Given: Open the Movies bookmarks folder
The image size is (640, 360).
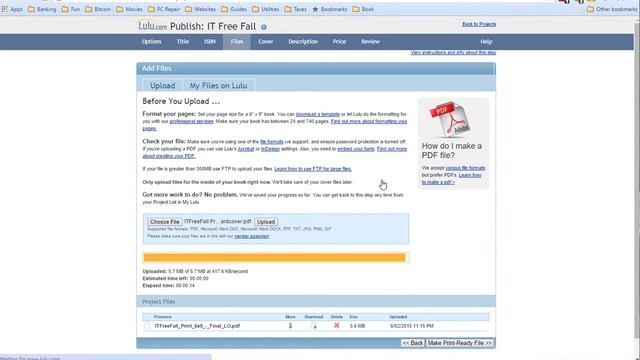Looking at the screenshot, I should [x=129, y=9].
